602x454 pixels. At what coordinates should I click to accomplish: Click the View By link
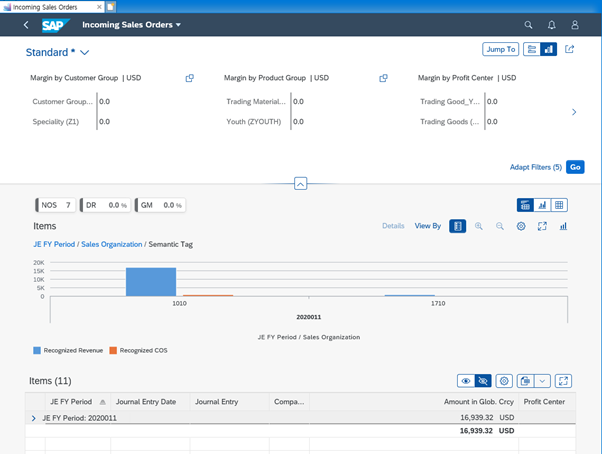click(x=428, y=226)
